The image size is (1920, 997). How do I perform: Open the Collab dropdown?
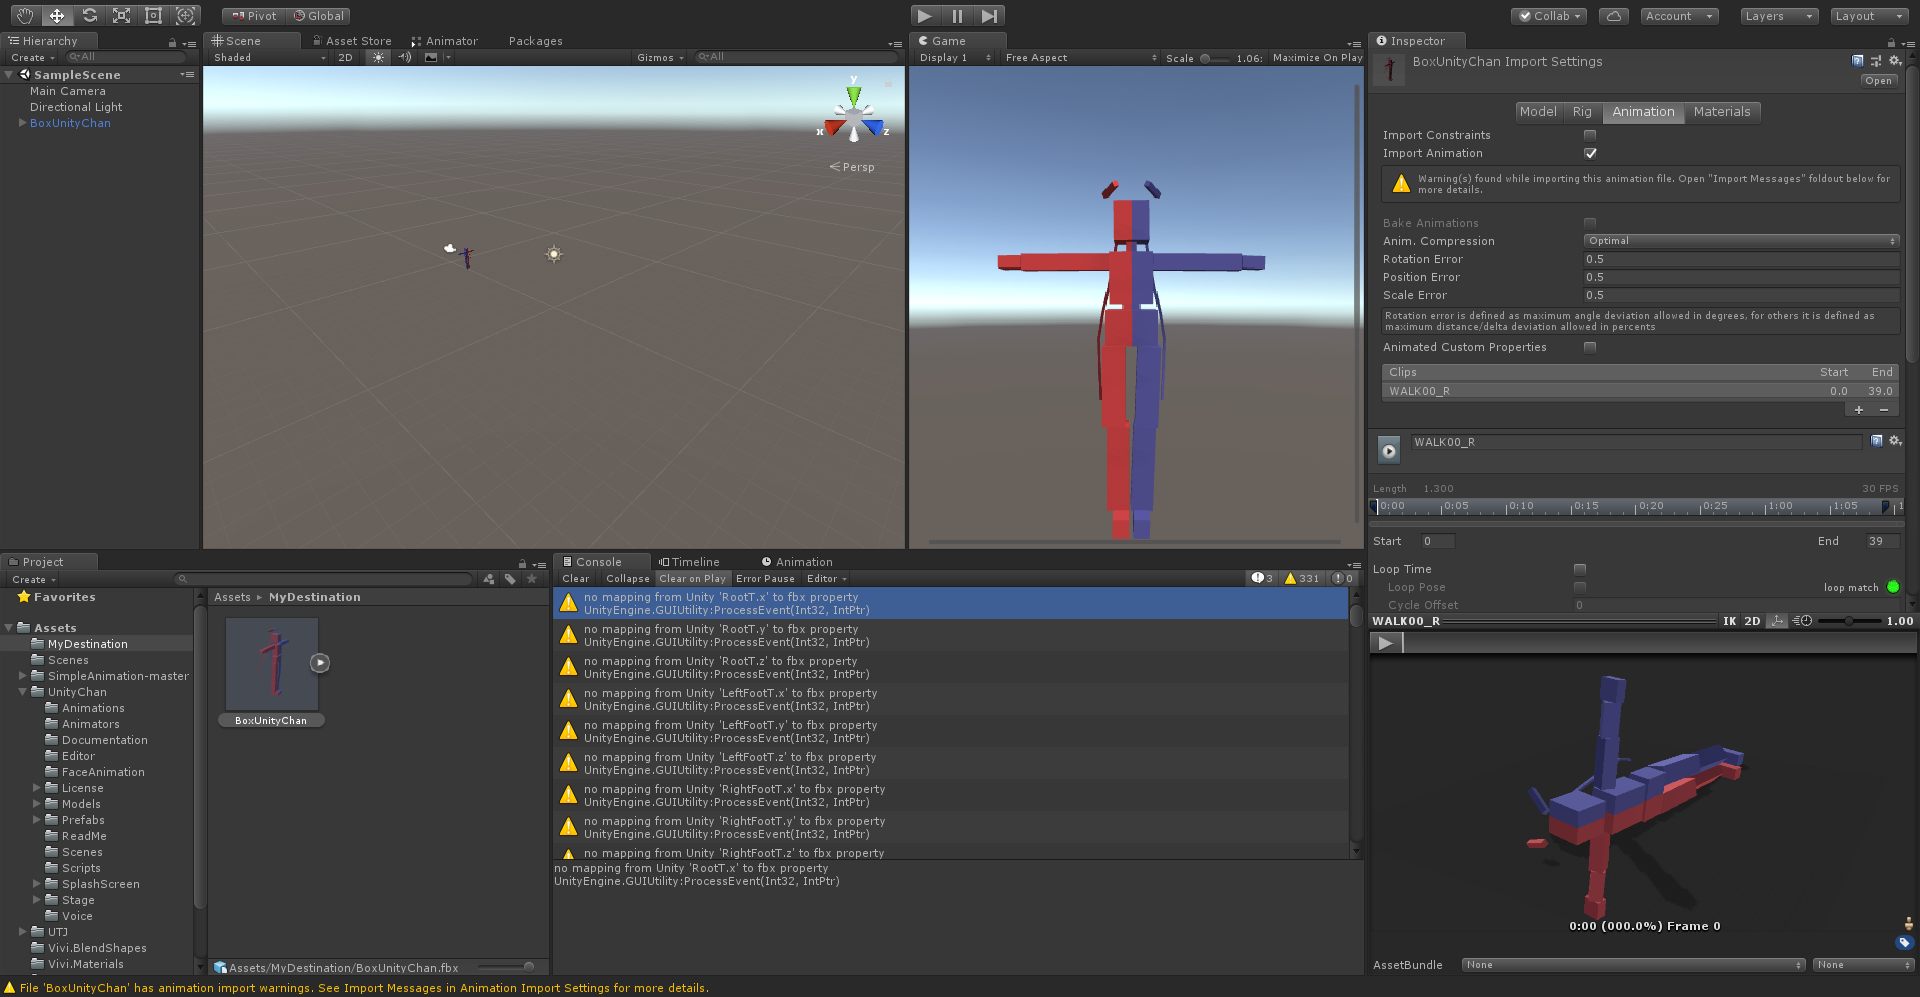click(x=1549, y=16)
